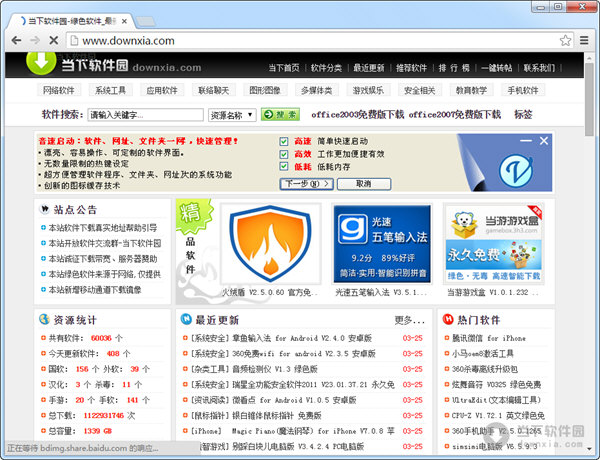Stop page loading with the X button
This screenshot has height=460, width=600.
click(54, 40)
